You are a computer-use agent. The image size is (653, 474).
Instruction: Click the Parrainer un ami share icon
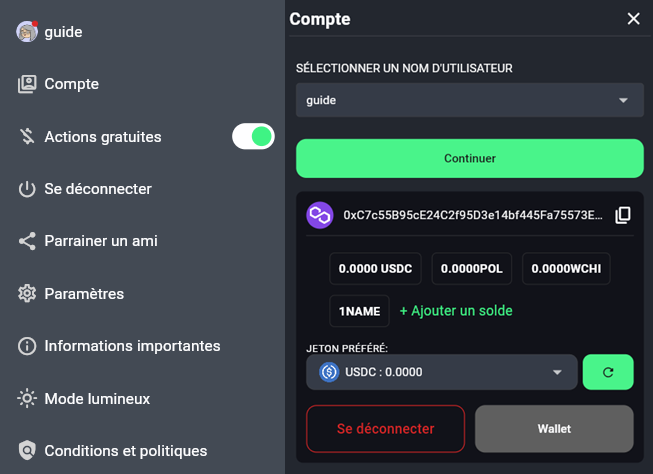[x=27, y=241]
